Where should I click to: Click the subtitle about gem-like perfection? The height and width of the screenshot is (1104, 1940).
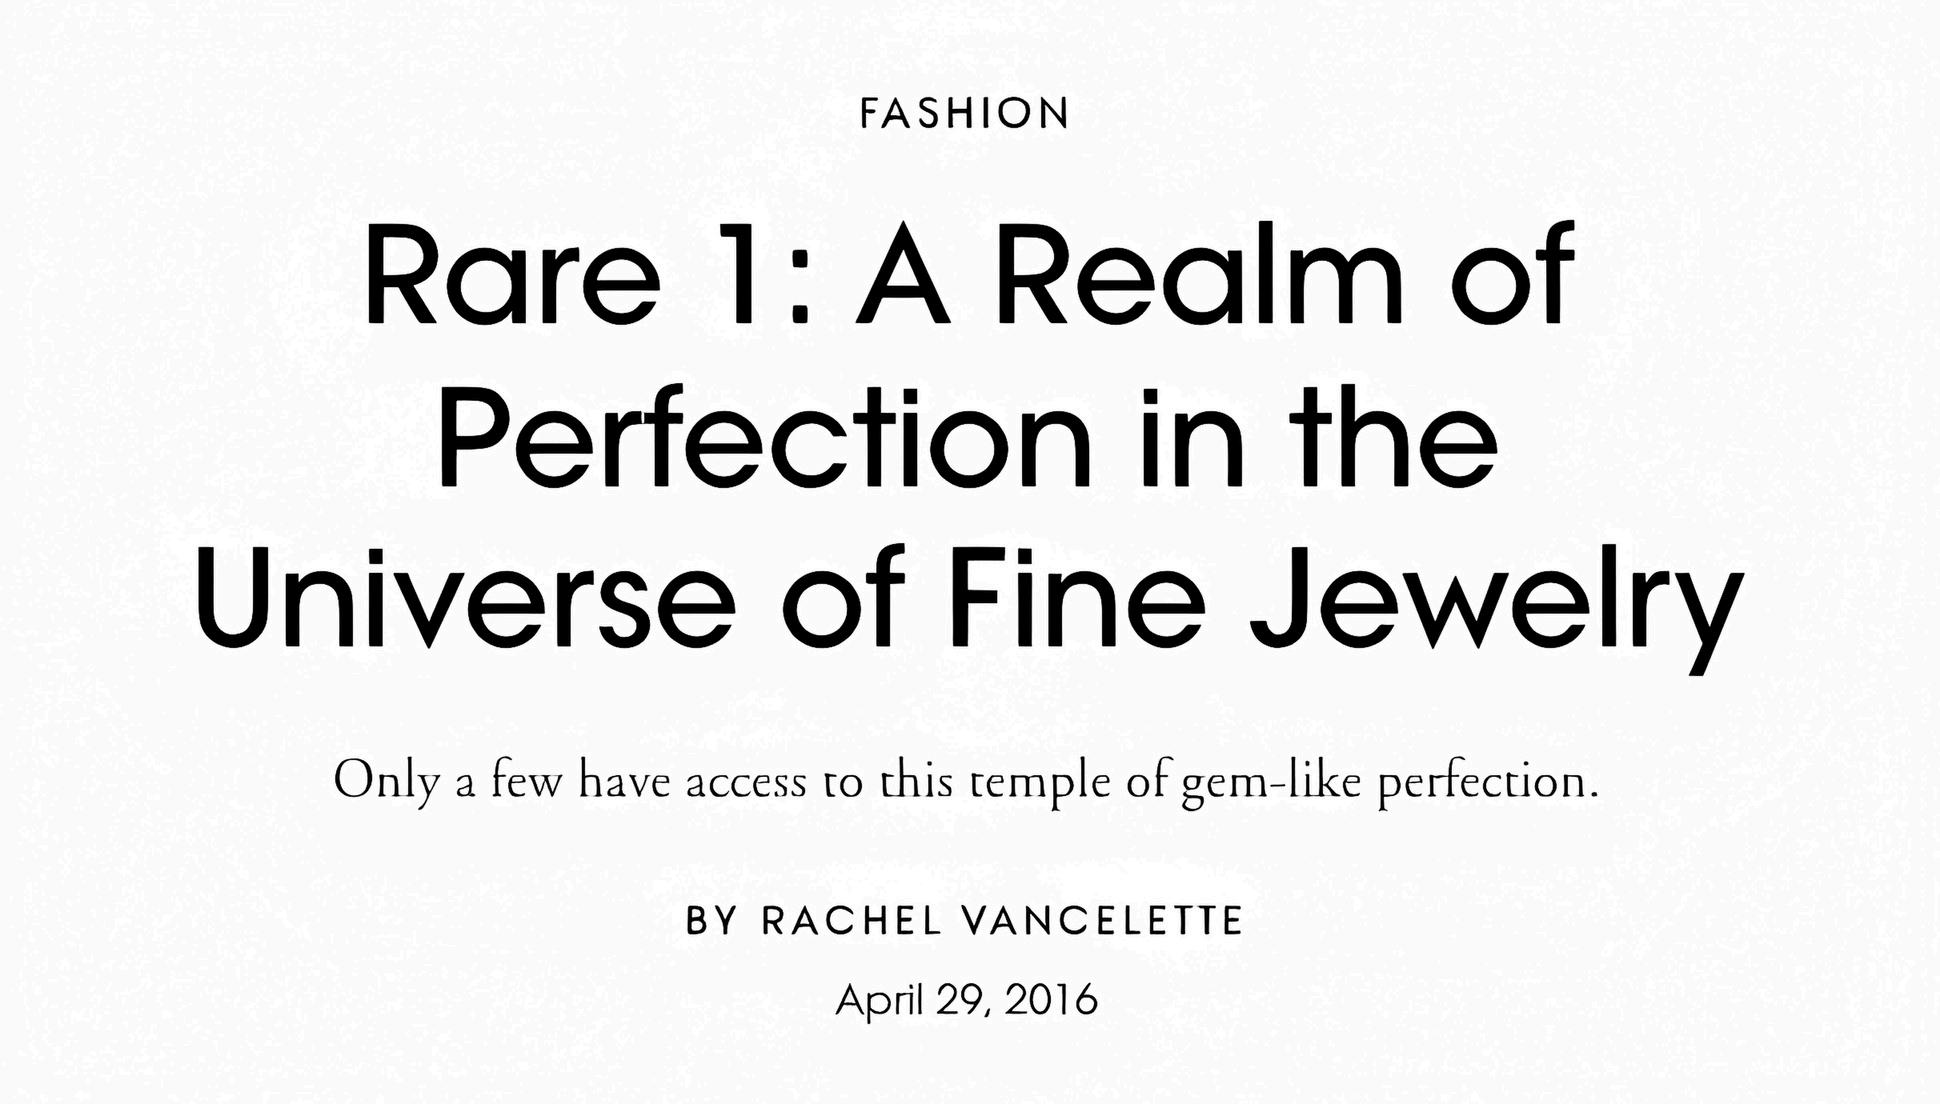click(966, 782)
